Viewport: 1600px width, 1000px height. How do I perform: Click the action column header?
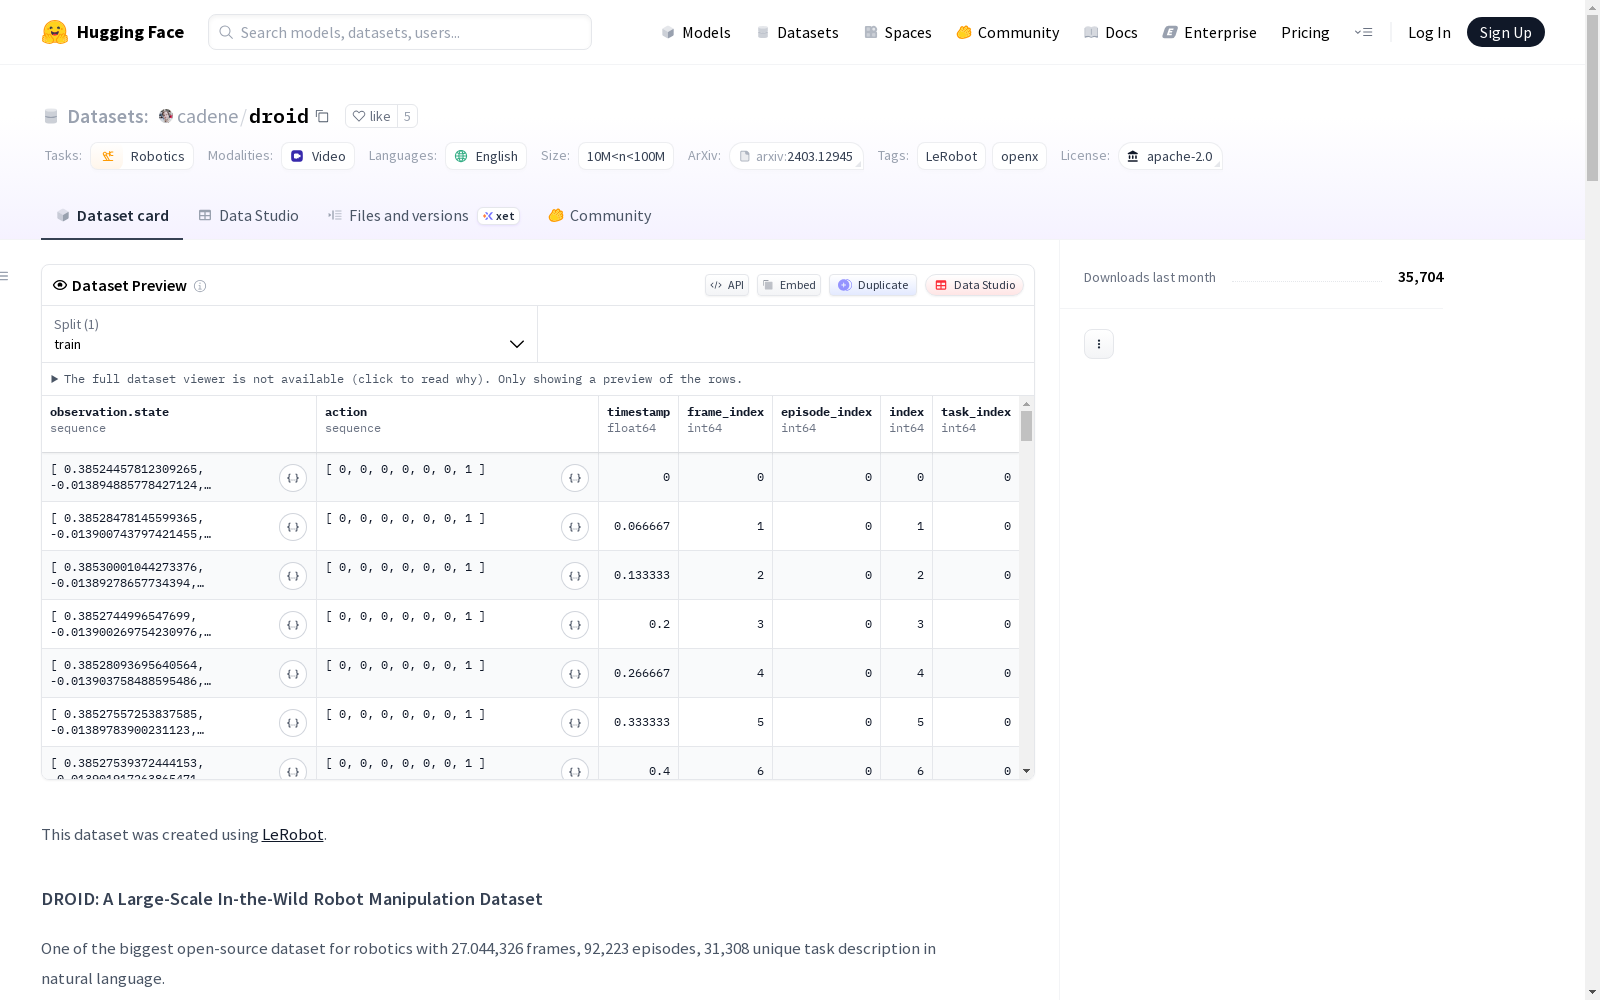[458, 424]
